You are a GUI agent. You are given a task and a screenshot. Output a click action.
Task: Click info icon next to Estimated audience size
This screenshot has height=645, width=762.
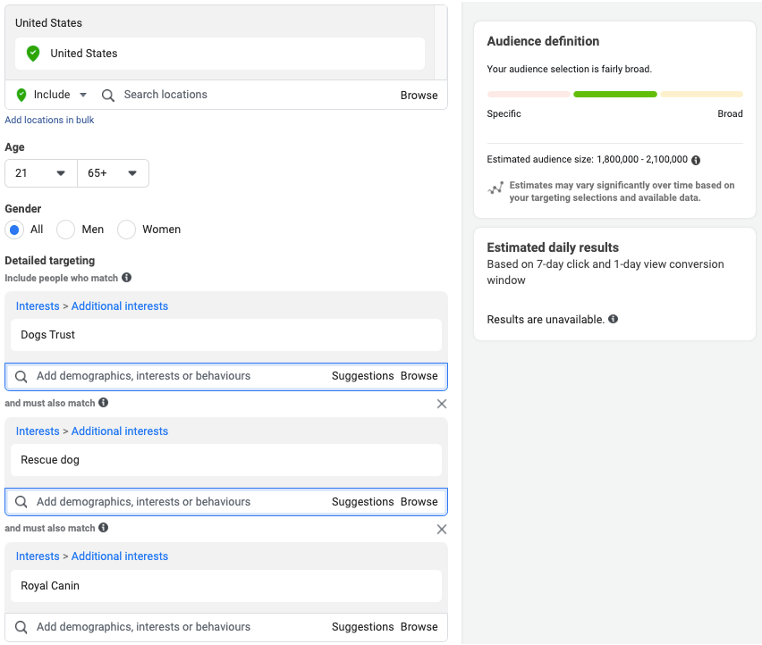click(x=696, y=160)
